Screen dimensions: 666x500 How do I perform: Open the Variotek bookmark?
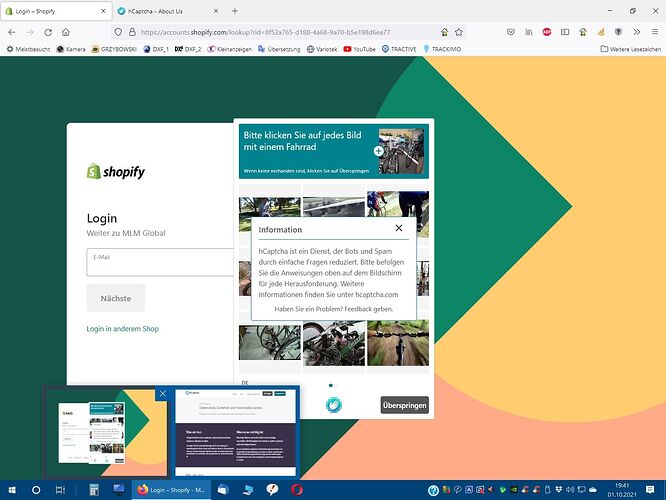point(322,49)
